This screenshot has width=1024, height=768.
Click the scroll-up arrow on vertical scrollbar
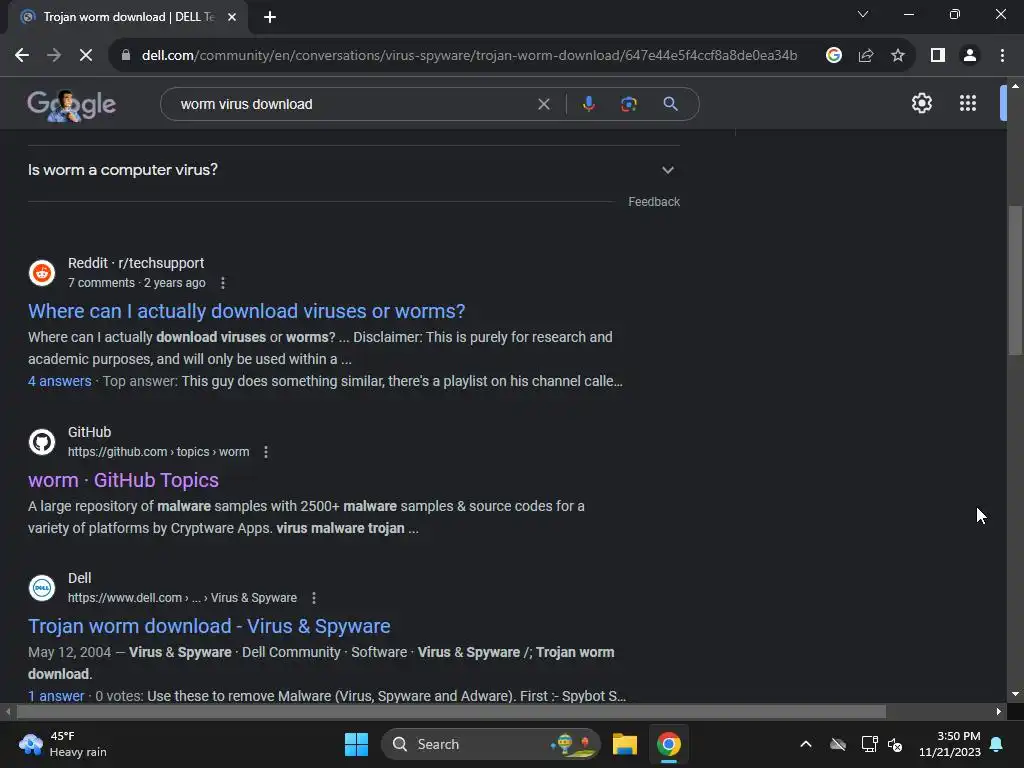click(x=1015, y=86)
